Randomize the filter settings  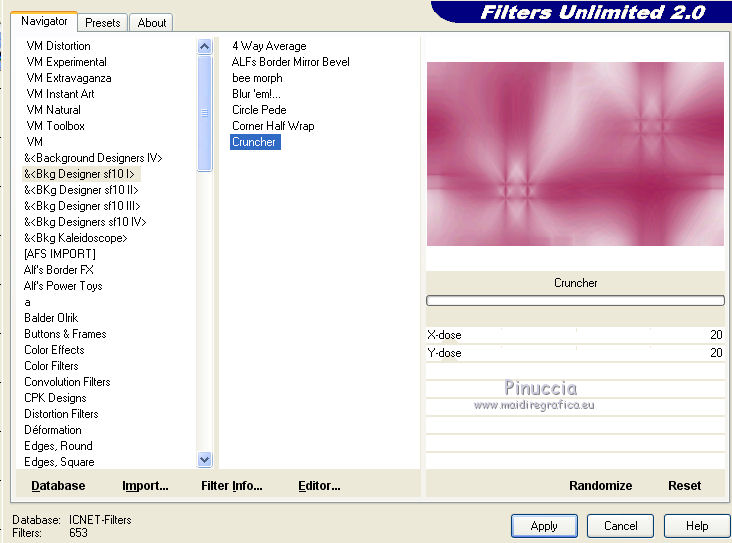tap(600, 486)
